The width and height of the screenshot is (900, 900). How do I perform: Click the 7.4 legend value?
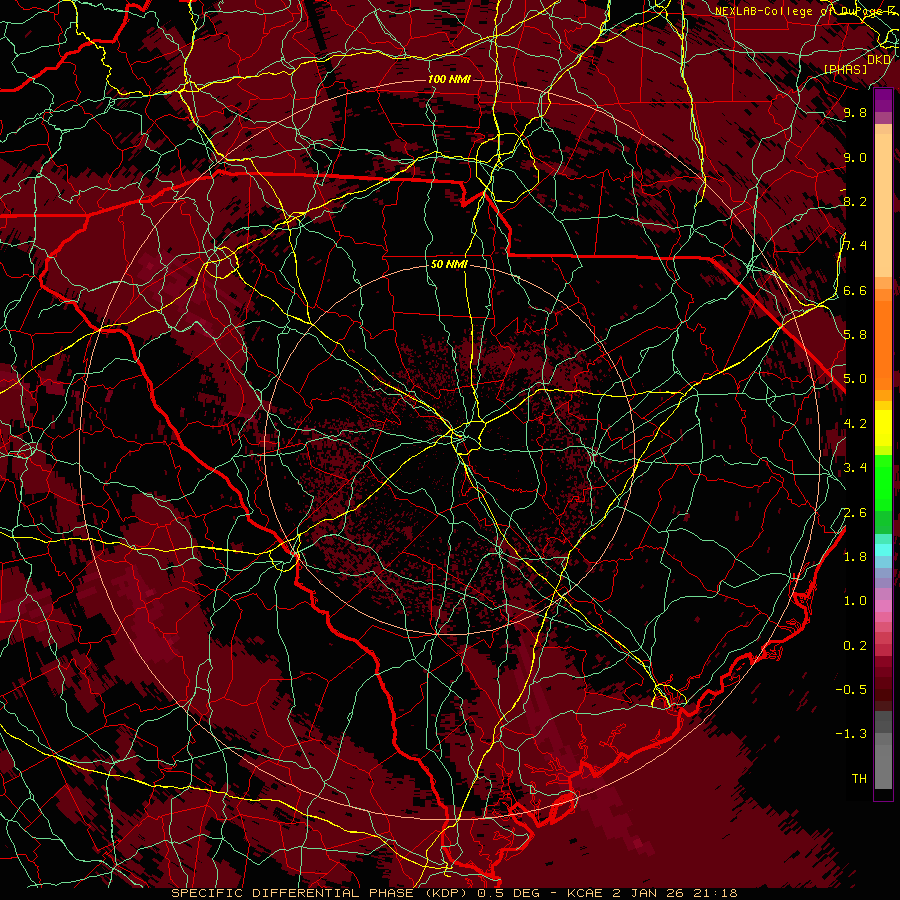[x=855, y=246]
